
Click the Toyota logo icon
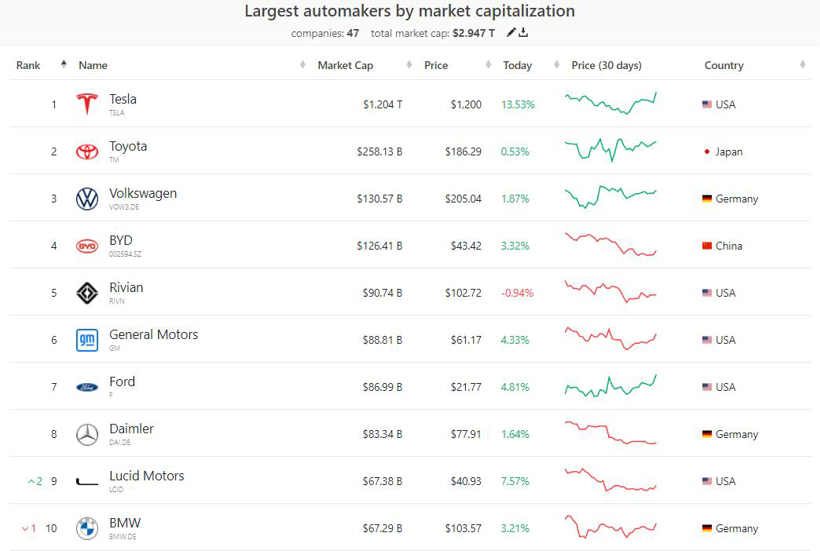click(x=87, y=152)
